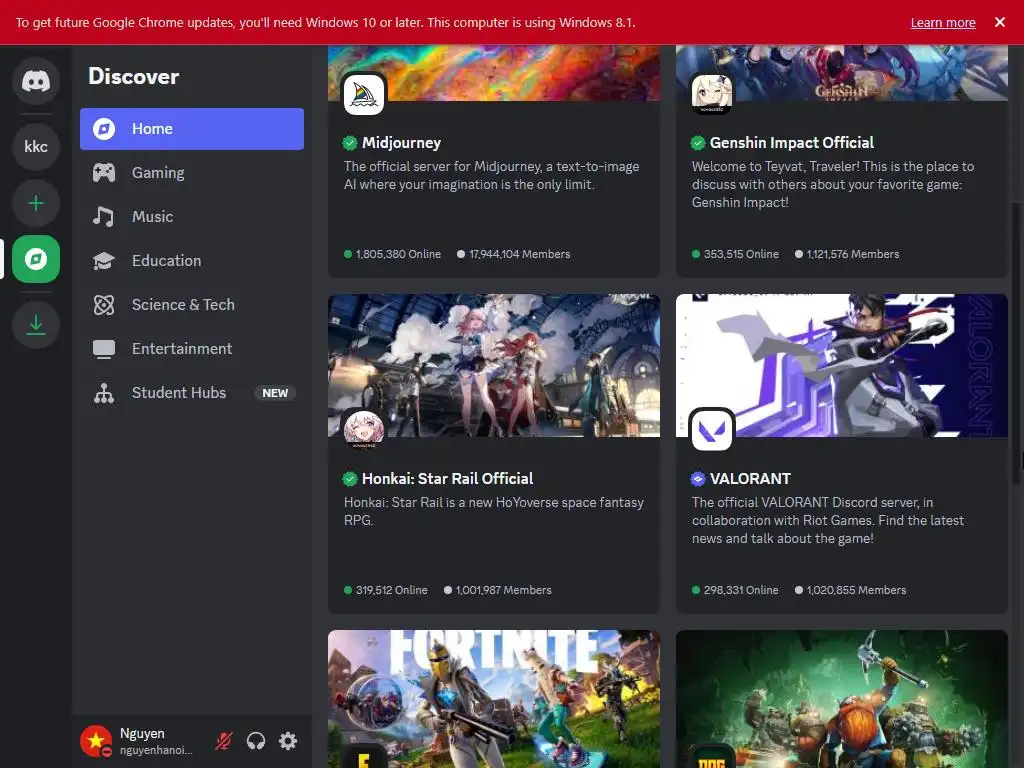Click the server list vertical scrollbar
Image resolution: width=1024 pixels, height=768 pixels.
pos(1016,343)
